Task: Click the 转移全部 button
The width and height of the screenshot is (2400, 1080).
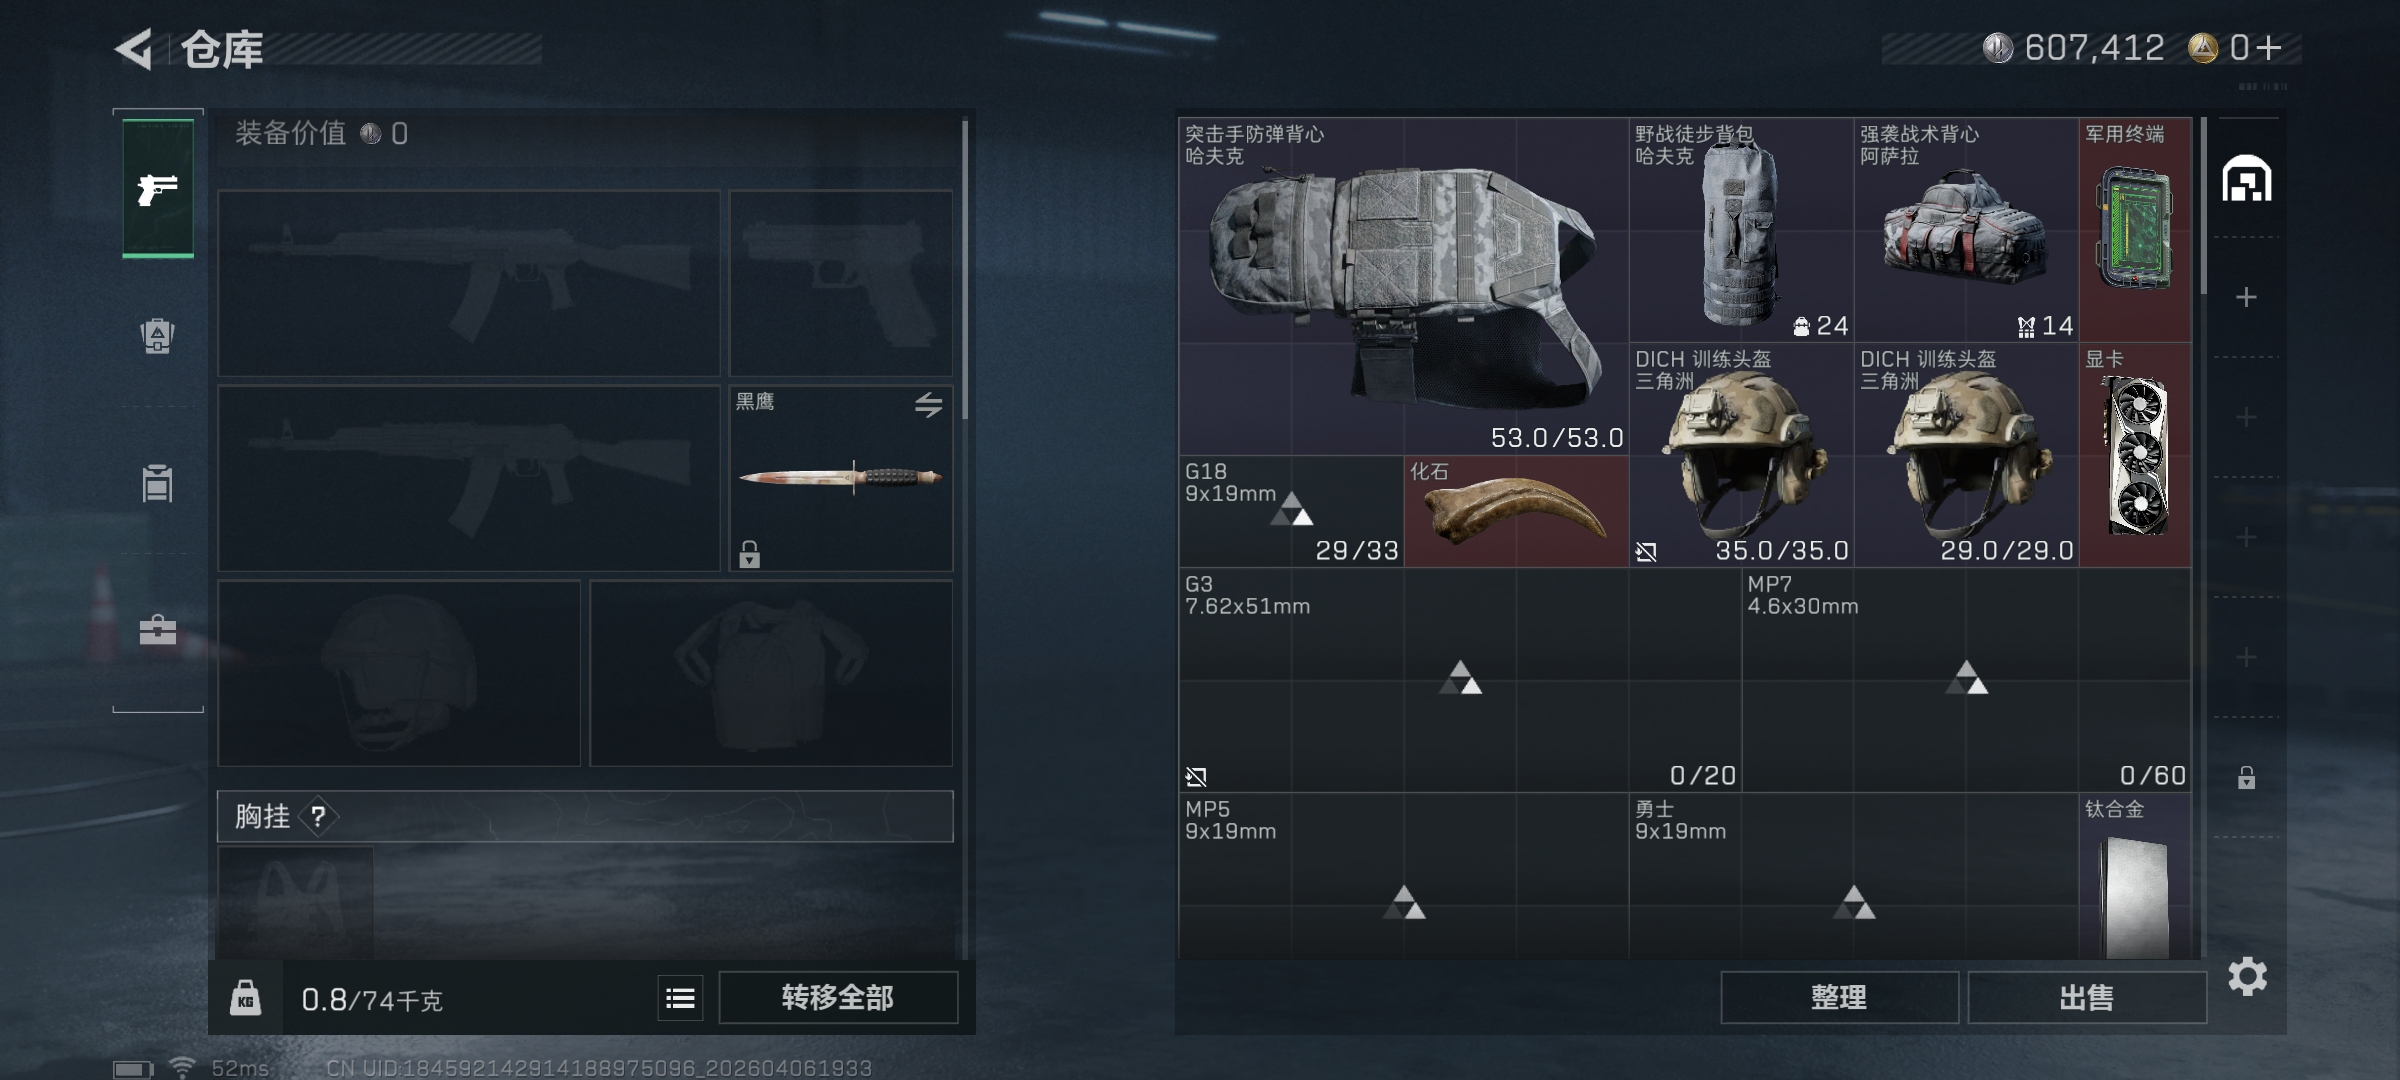Action: (838, 997)
